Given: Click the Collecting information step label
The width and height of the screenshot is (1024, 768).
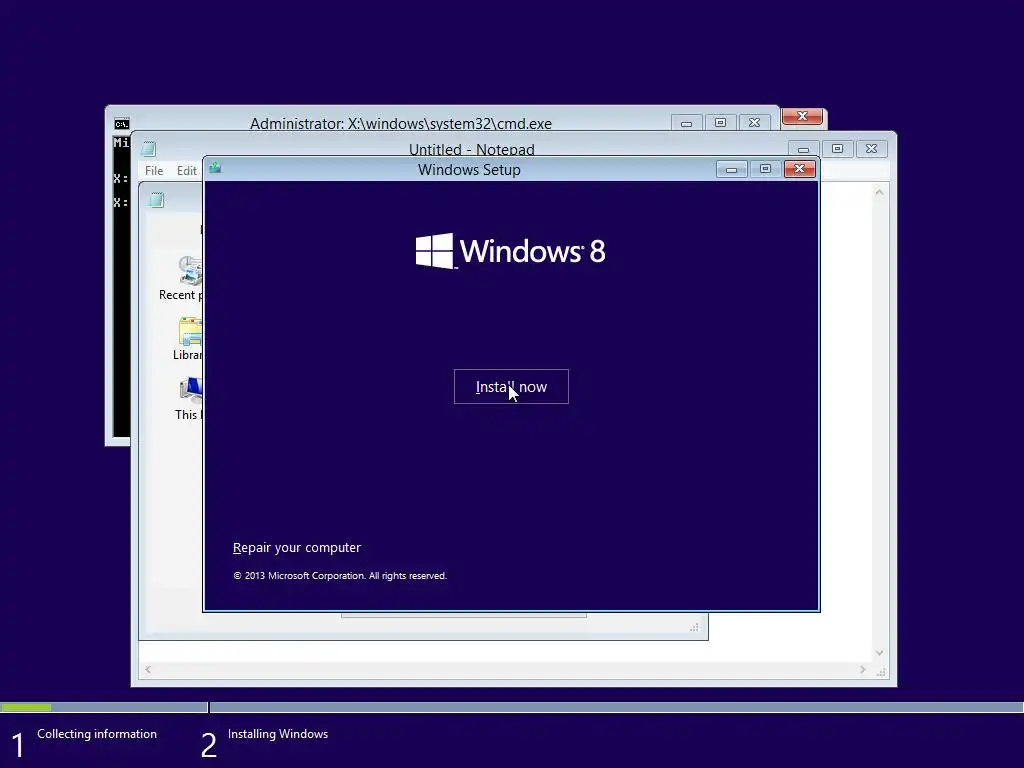Looking at the screenshot, I should click(x=97, y=734).
